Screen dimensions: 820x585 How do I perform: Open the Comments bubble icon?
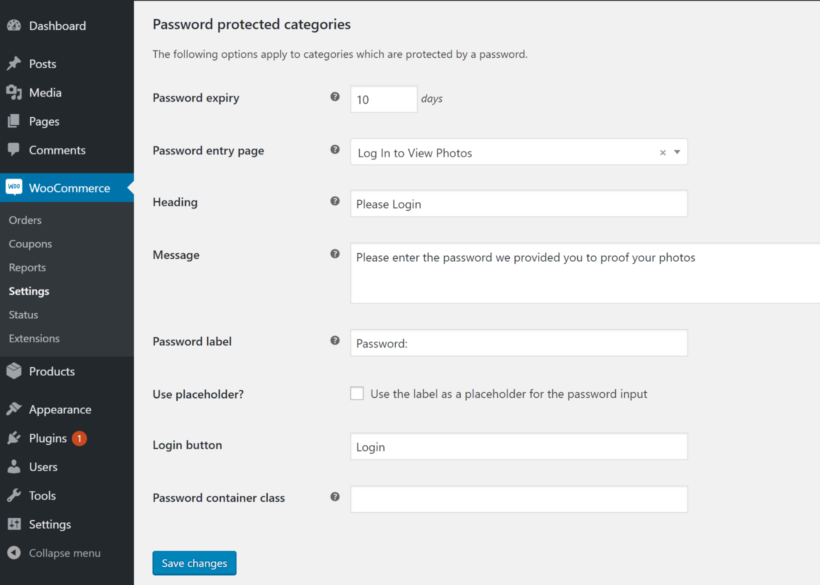tap(14, 150)
